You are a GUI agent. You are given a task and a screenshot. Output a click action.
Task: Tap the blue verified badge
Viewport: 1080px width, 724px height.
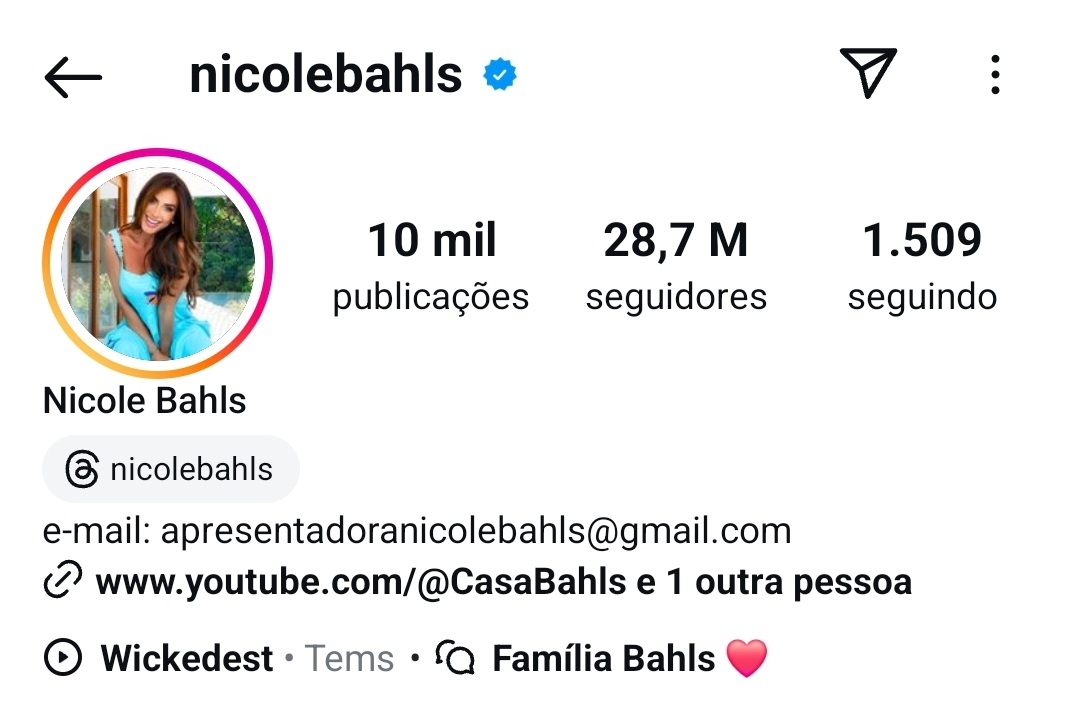[500, 74]
